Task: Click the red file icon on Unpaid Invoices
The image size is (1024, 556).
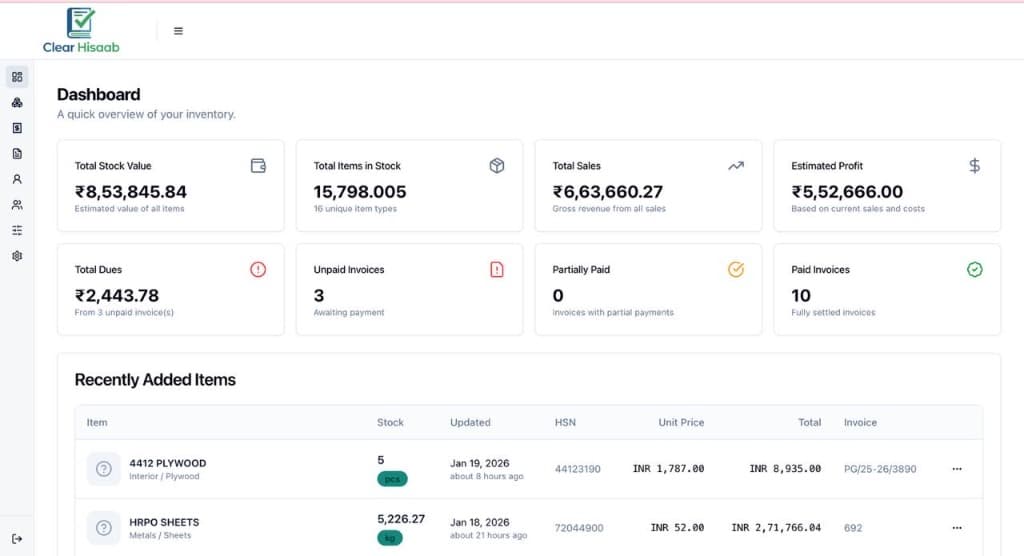Action: pos(497,269)
